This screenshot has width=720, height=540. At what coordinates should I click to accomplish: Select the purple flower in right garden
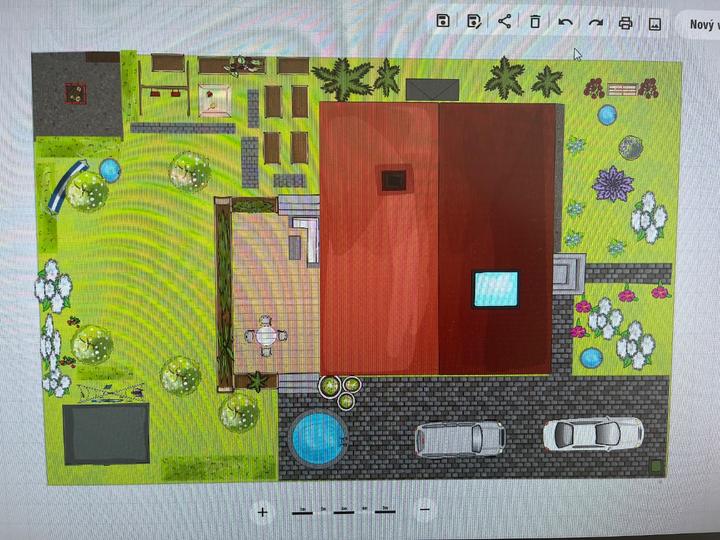(611, 184)
